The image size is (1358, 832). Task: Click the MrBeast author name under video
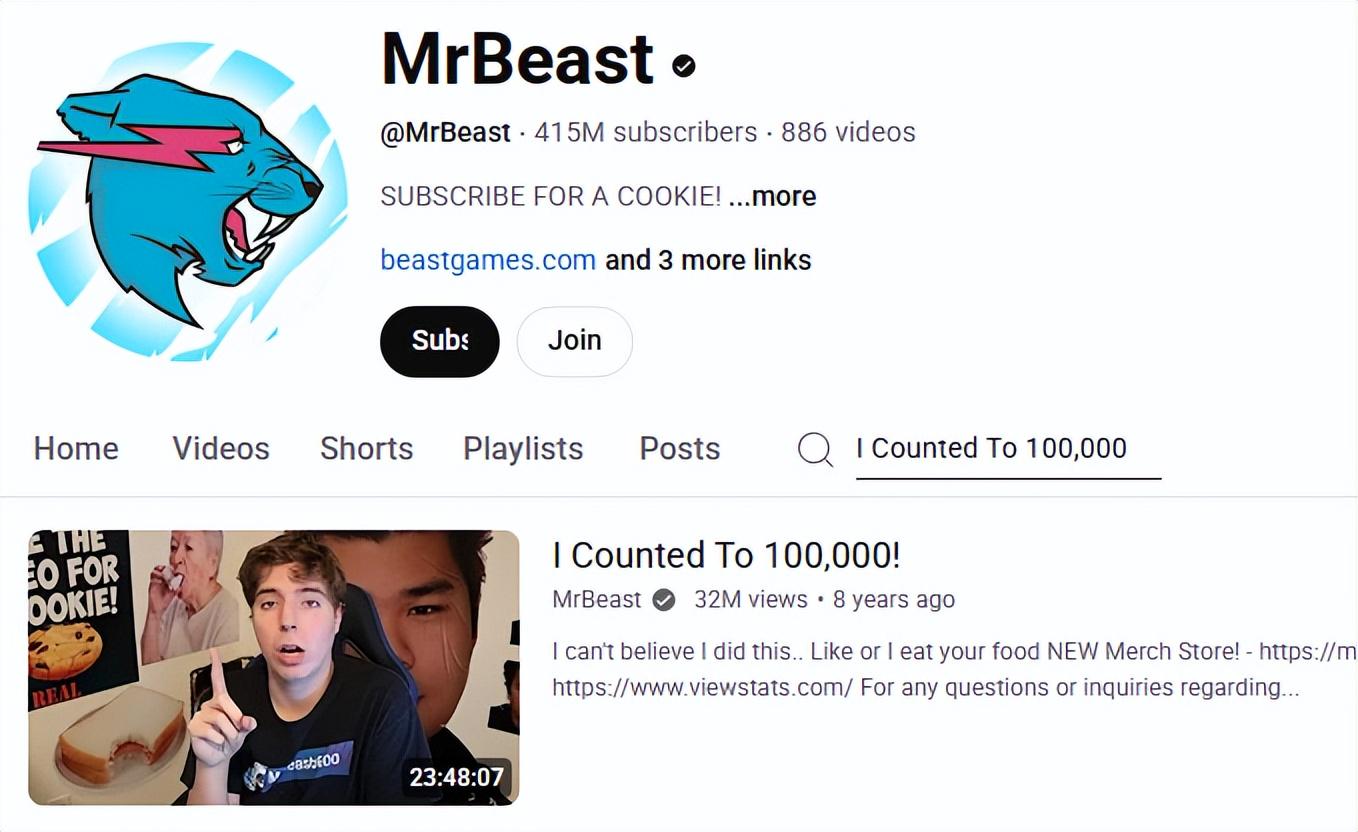click(x=597, y=600)
